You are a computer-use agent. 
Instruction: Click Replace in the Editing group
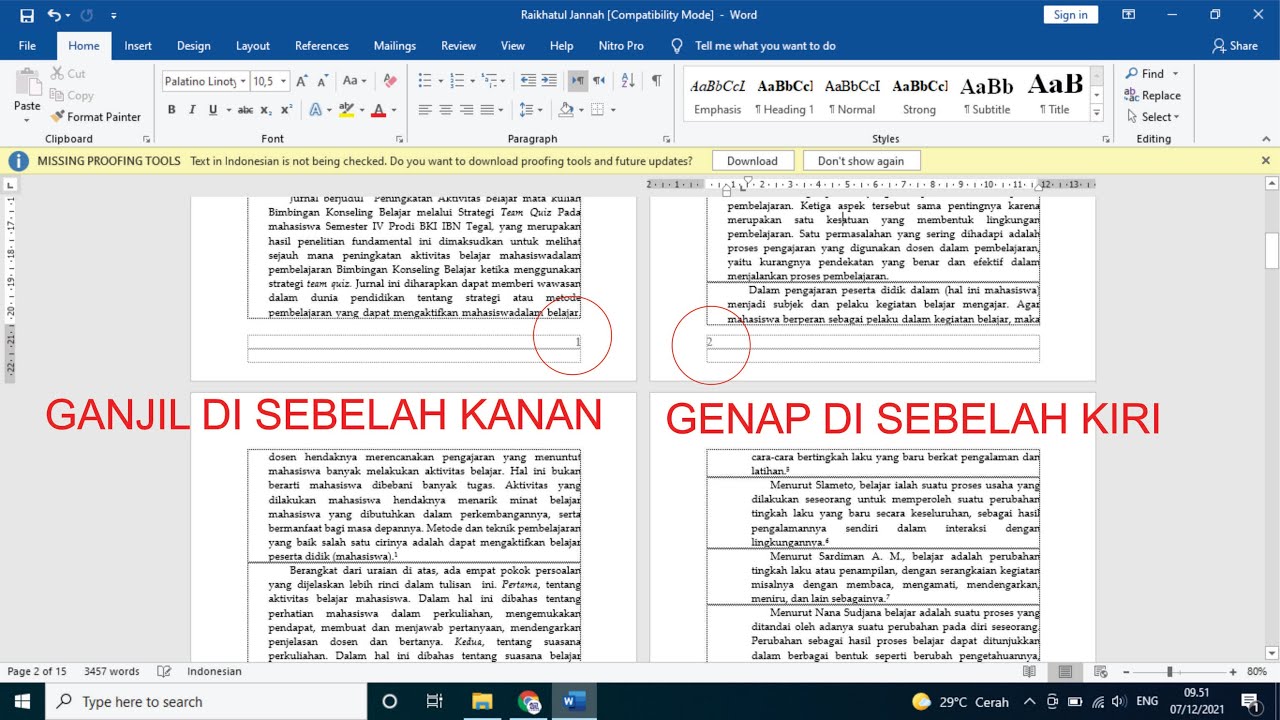(1152, 96)
